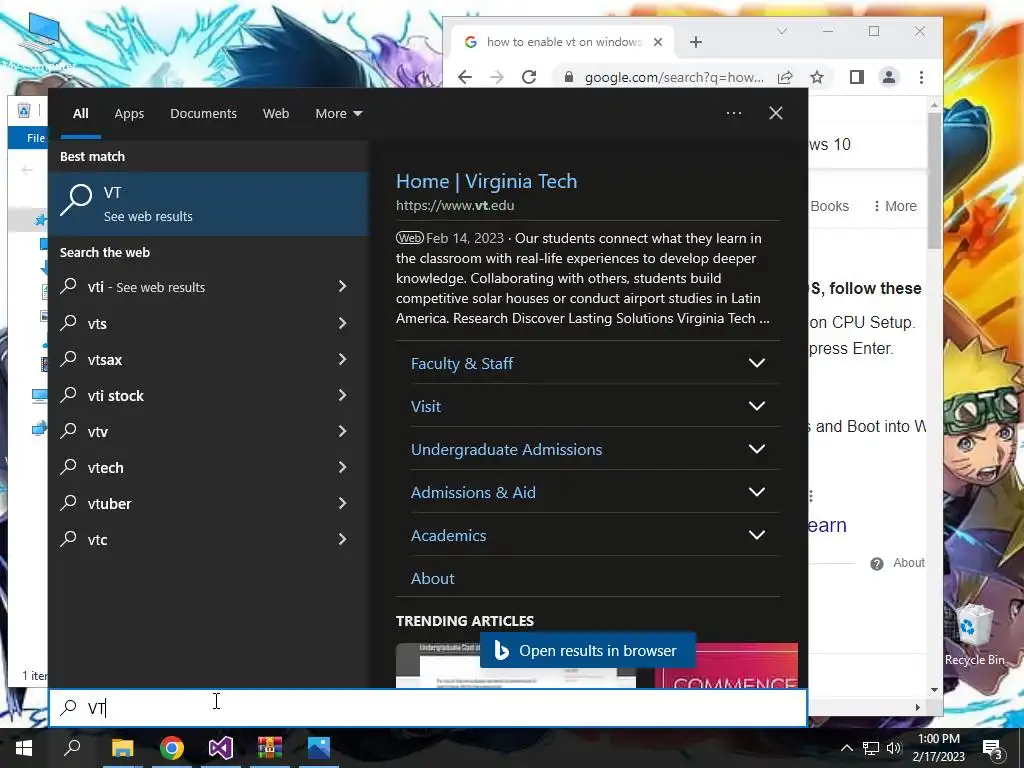The image size is (1024, 768).
Task: Select the VT best match result
Action: point(209,204)
